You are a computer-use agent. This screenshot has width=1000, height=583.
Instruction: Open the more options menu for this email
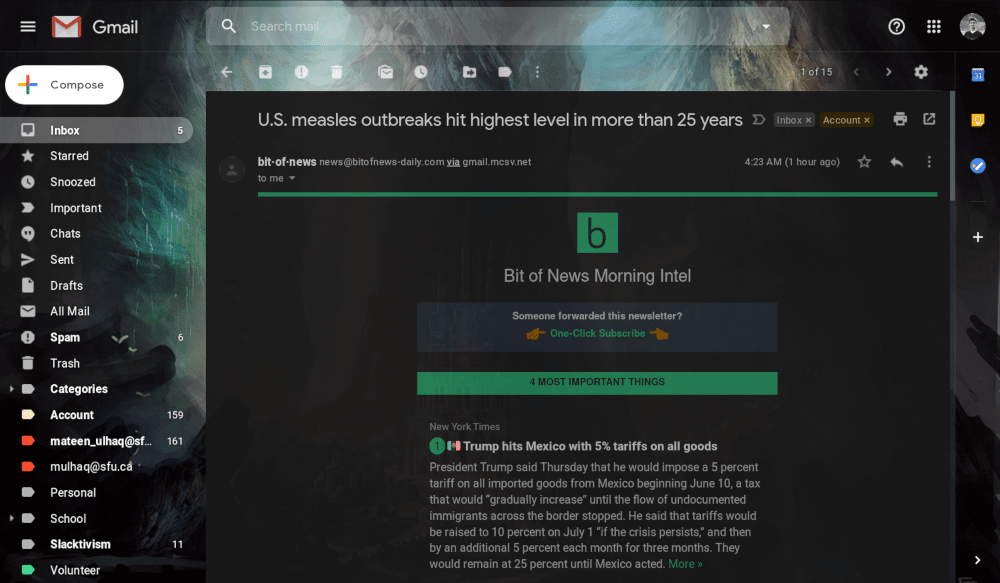pyautogui.click(x=929, y=161)
